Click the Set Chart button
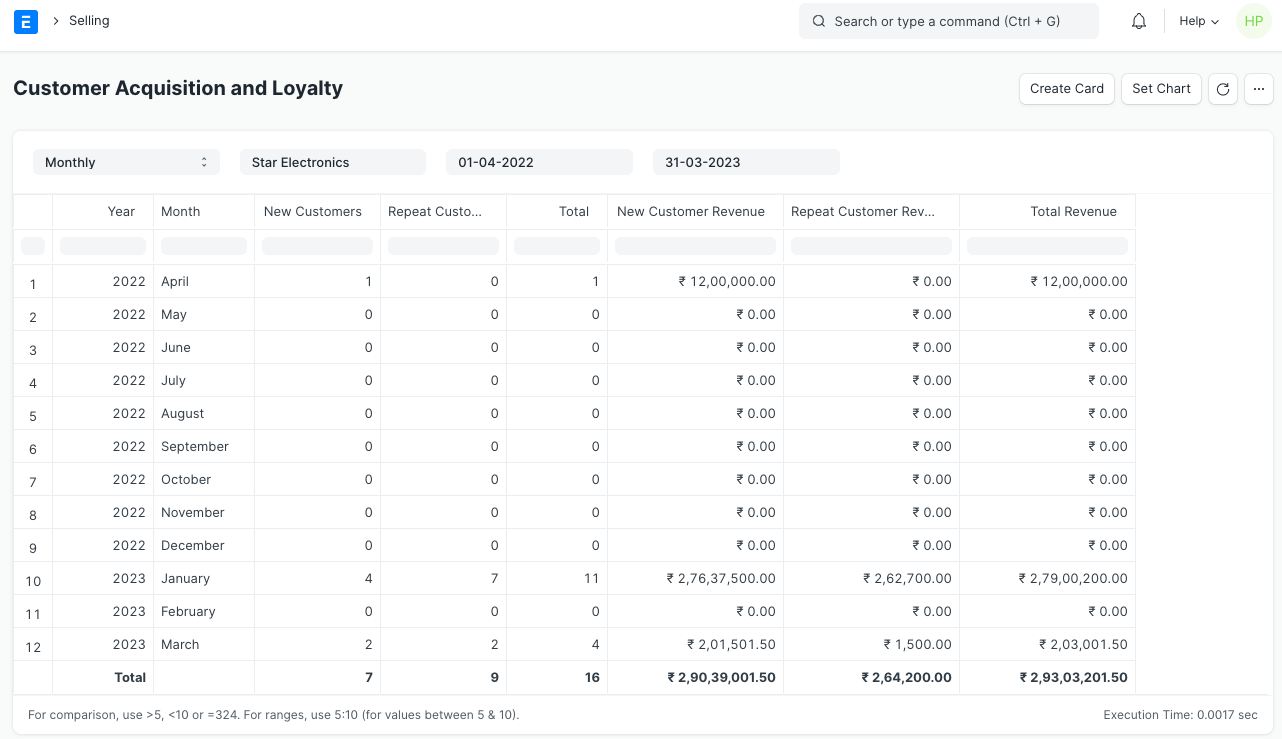 [1160, 89]
